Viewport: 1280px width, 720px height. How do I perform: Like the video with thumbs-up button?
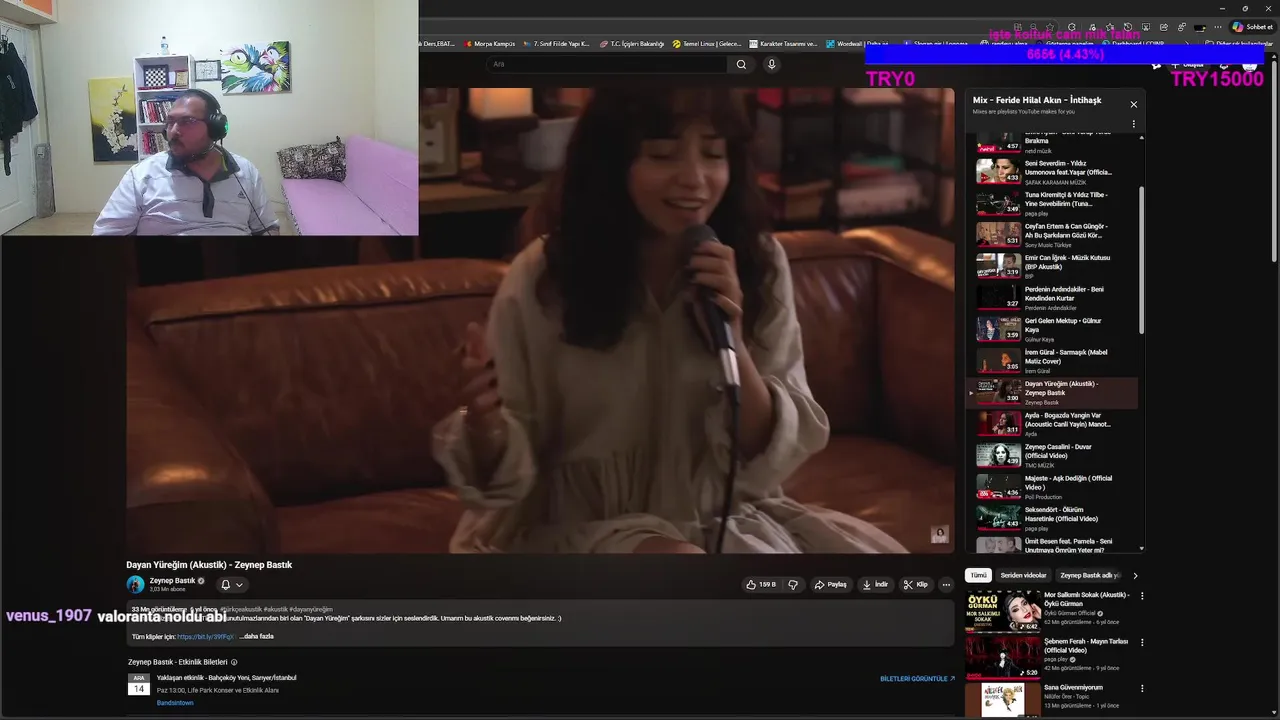pos(761,584)
